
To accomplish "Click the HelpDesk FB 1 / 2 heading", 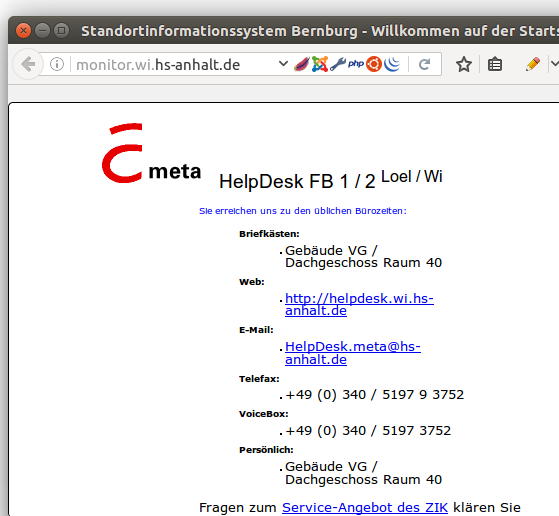I will click(x=297, y=181).
